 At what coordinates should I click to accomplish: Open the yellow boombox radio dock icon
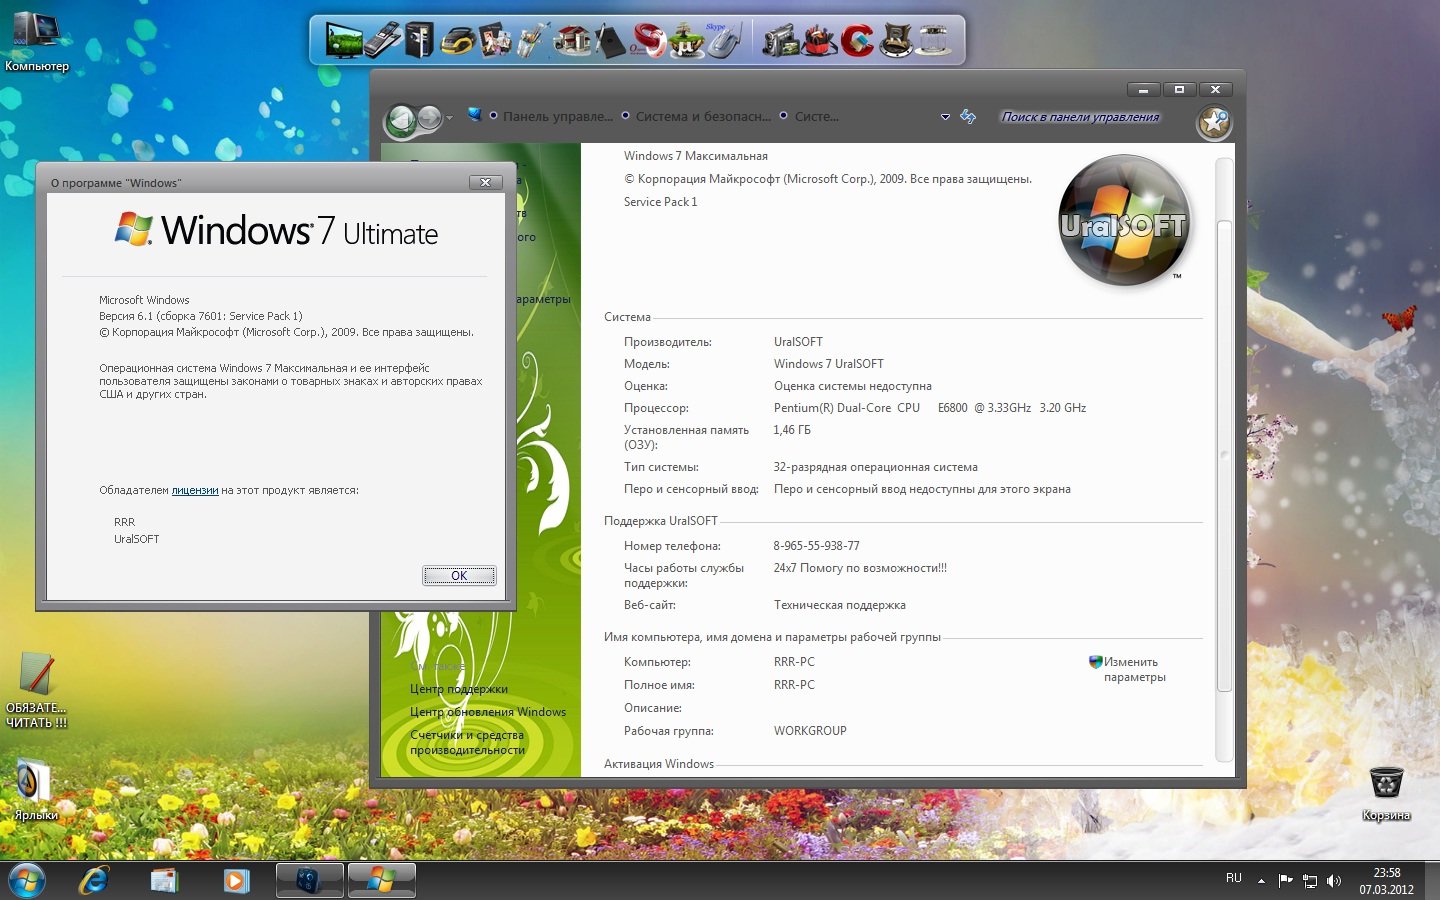tap(457, 41)
